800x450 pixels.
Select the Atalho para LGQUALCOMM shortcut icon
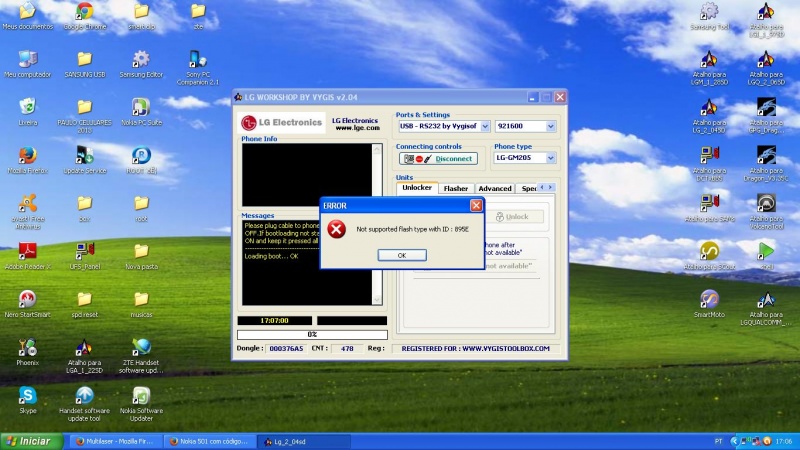[766, 308]
